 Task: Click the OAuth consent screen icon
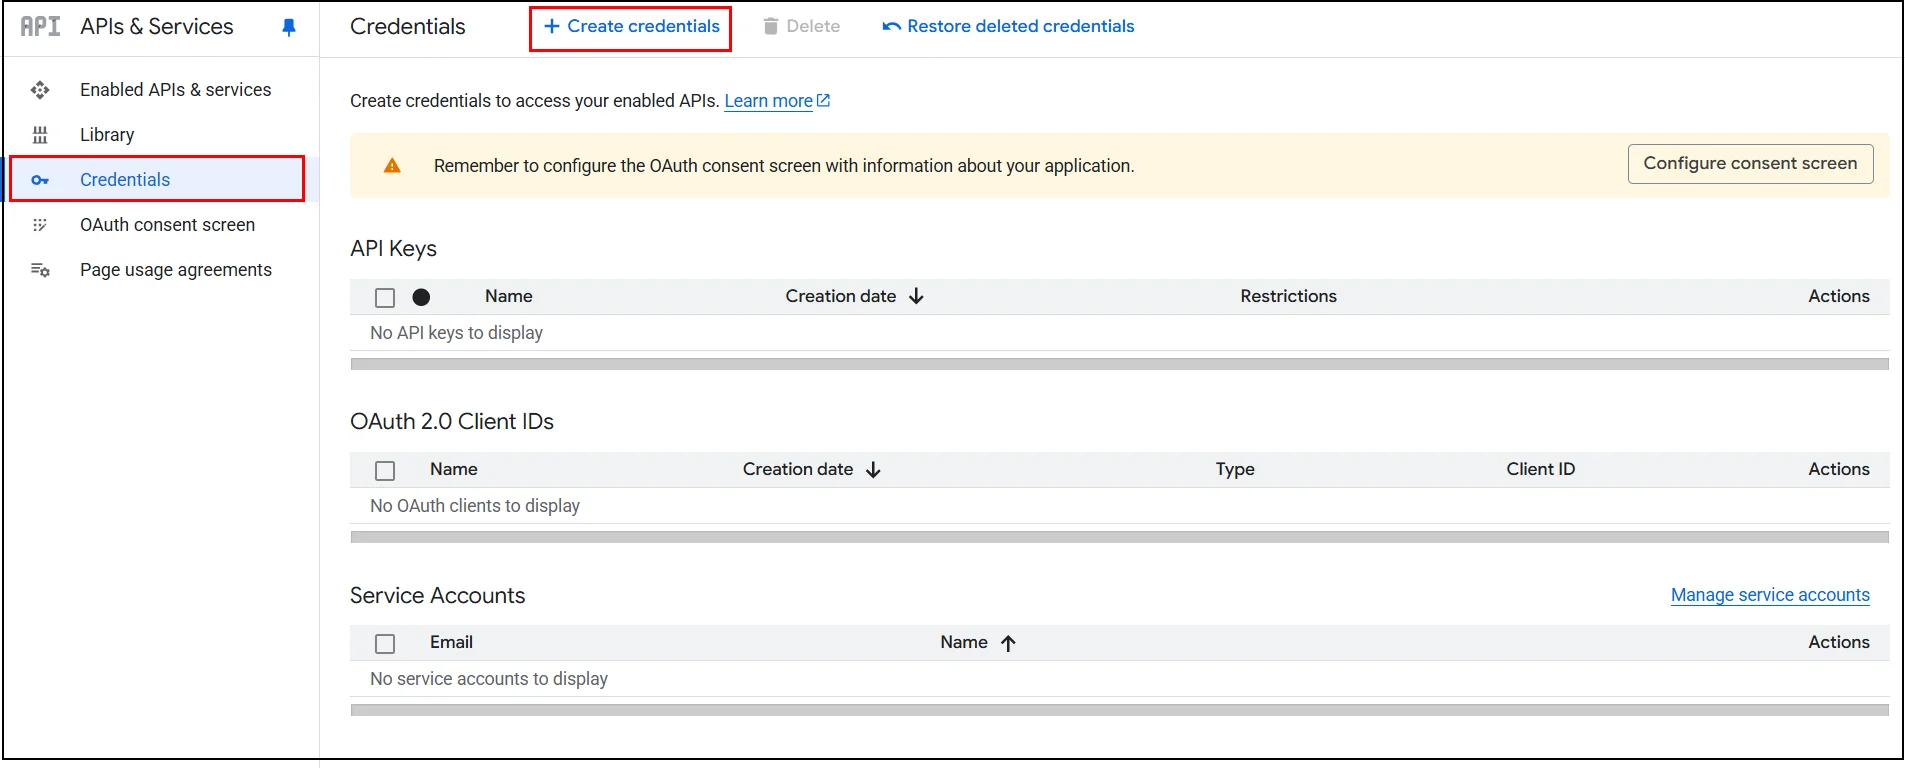[40, 225]
